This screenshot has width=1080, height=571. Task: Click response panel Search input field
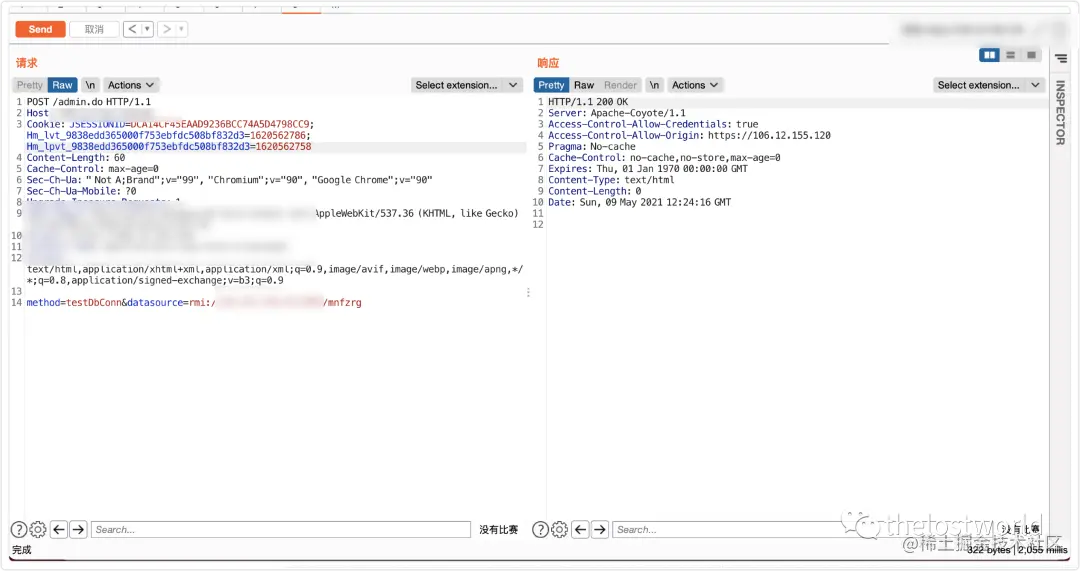pyautogui.click(x=802, y=530)
